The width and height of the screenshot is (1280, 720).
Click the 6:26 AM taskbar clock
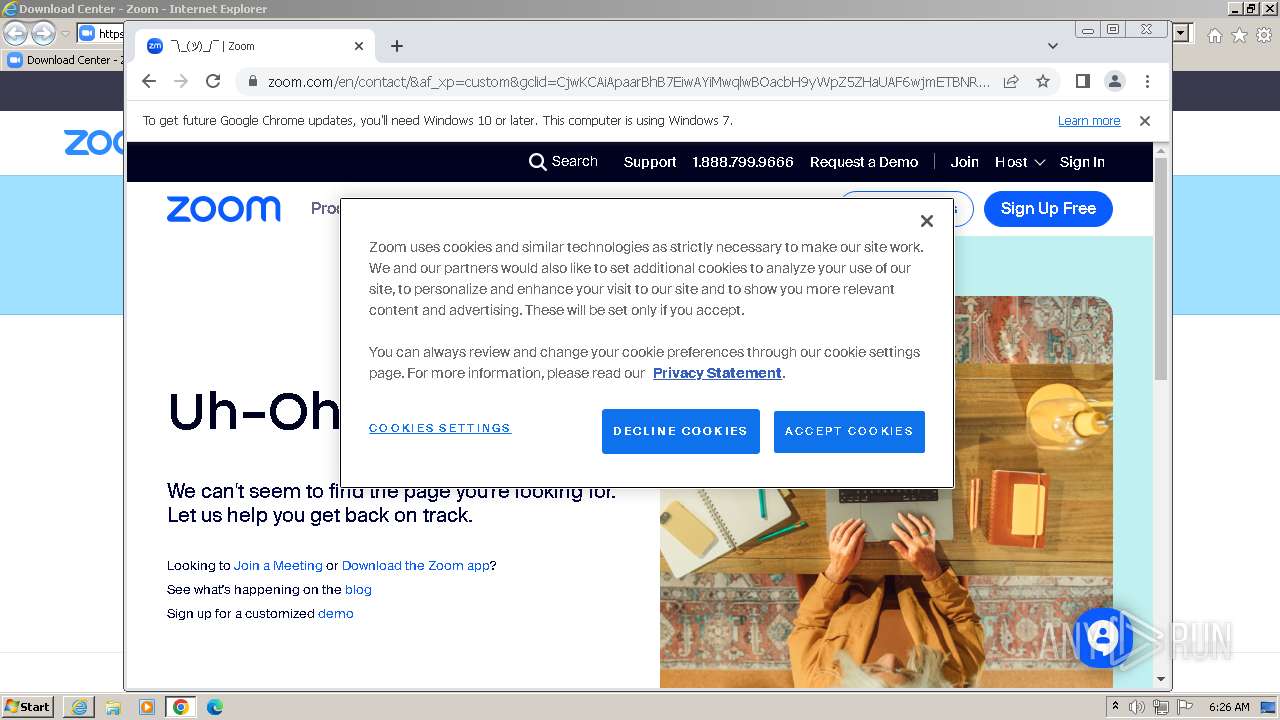click(1229, 707)
